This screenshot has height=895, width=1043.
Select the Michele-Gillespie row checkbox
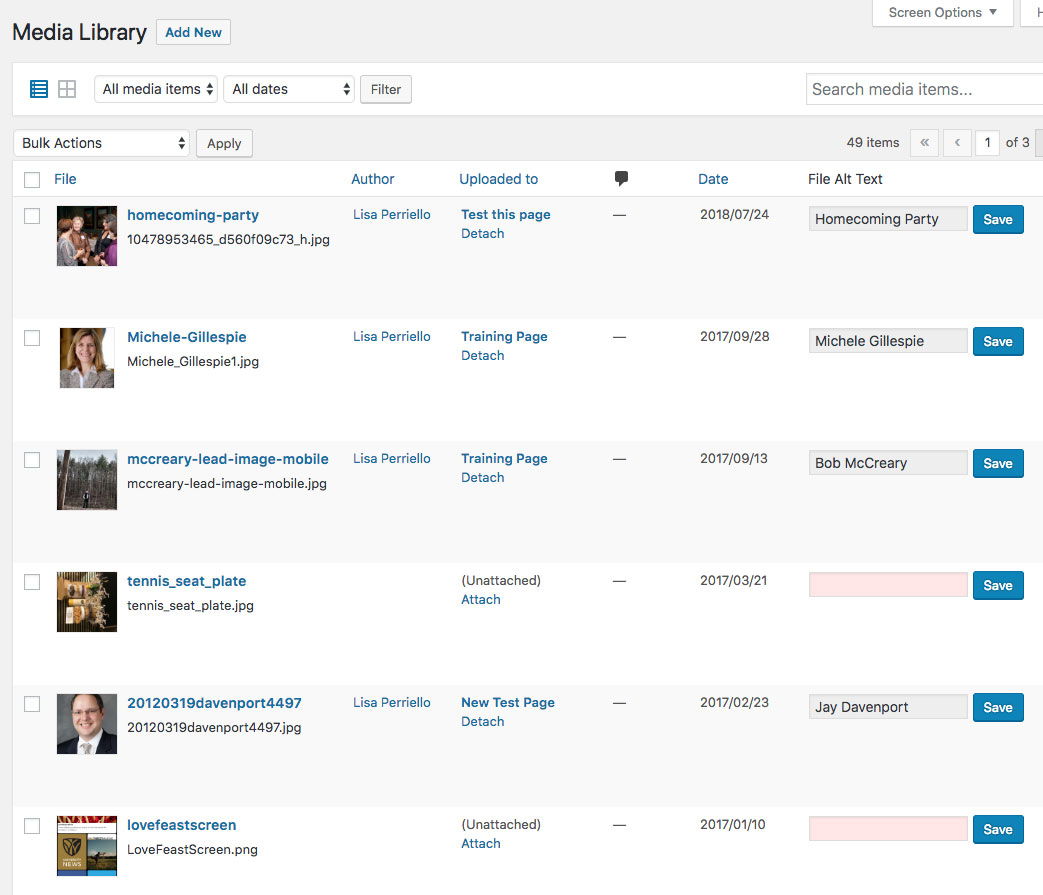pos(32,338)
